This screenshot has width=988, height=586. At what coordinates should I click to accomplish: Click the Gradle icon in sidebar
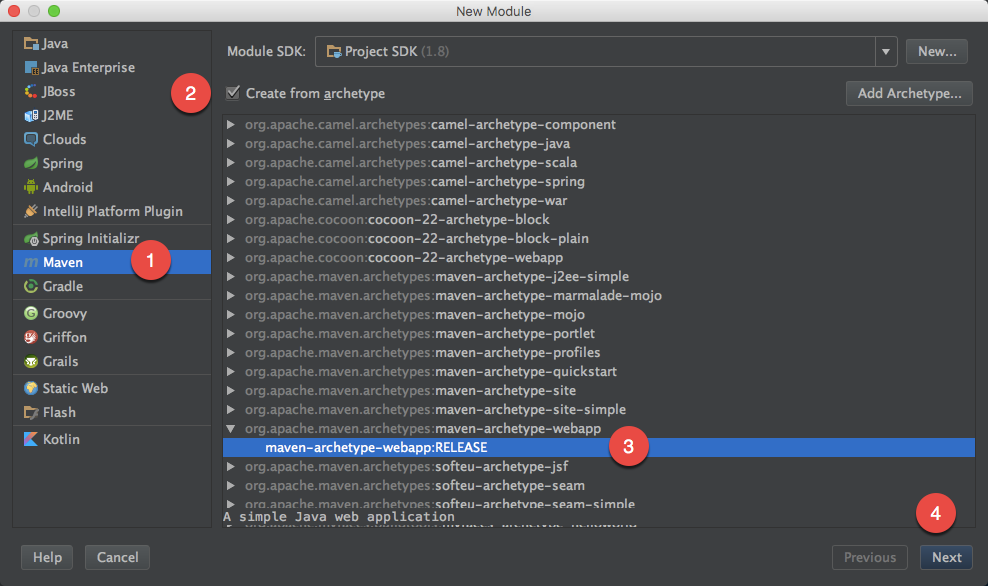31,286
